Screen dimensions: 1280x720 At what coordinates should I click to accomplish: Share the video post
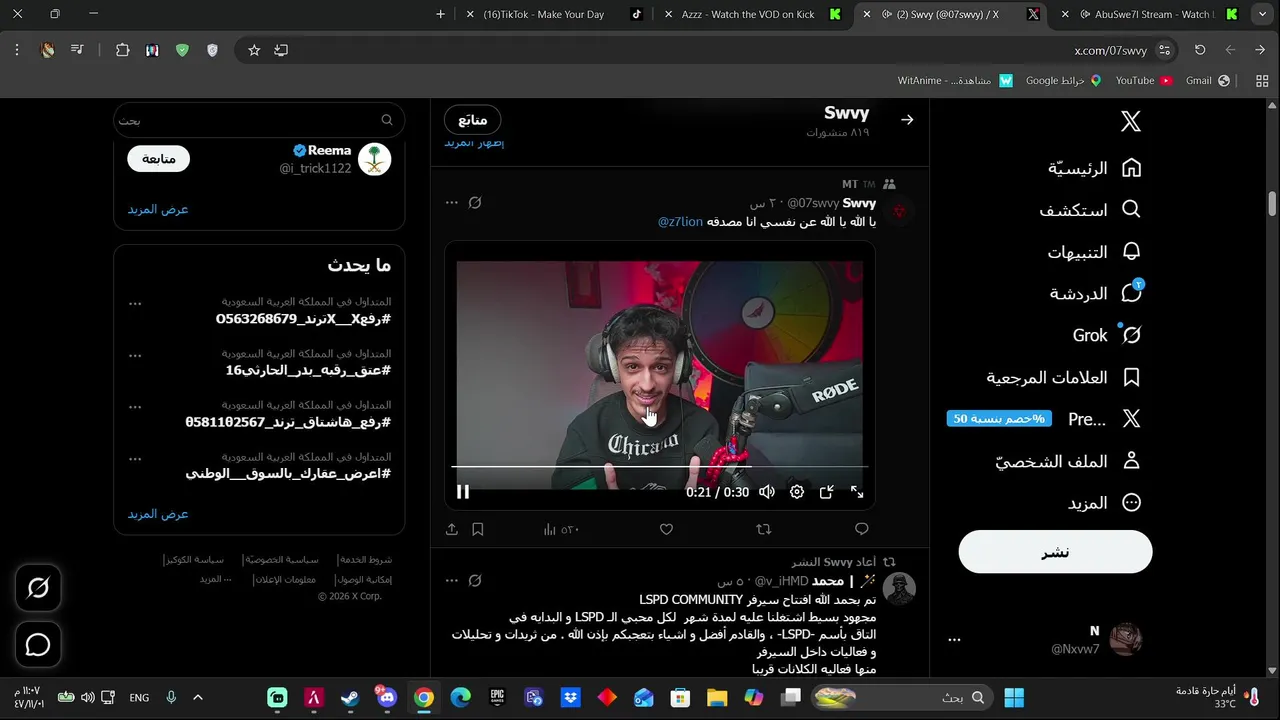pos(452,529)
